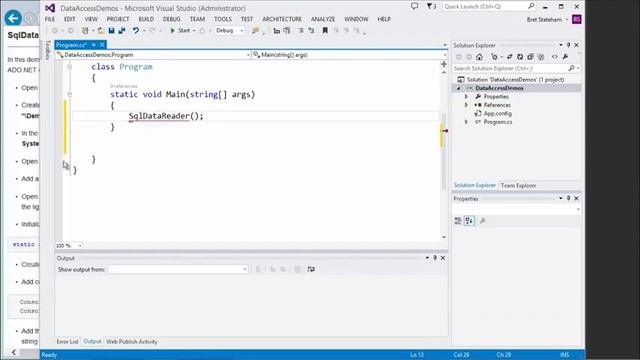Open the DEBUG menu
The height and width of the screenshot is (360, 640).
tap(171, 19)
